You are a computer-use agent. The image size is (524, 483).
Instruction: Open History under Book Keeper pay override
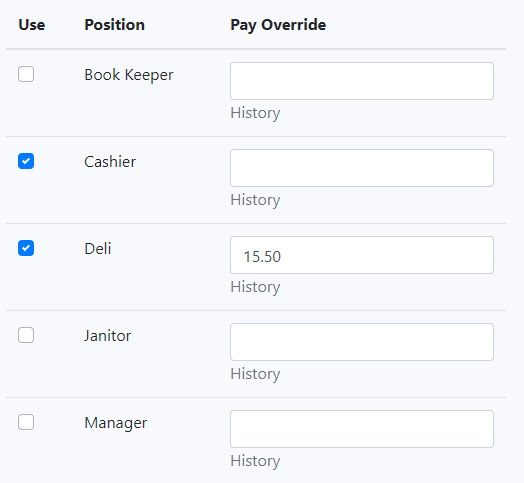[255, 113]
